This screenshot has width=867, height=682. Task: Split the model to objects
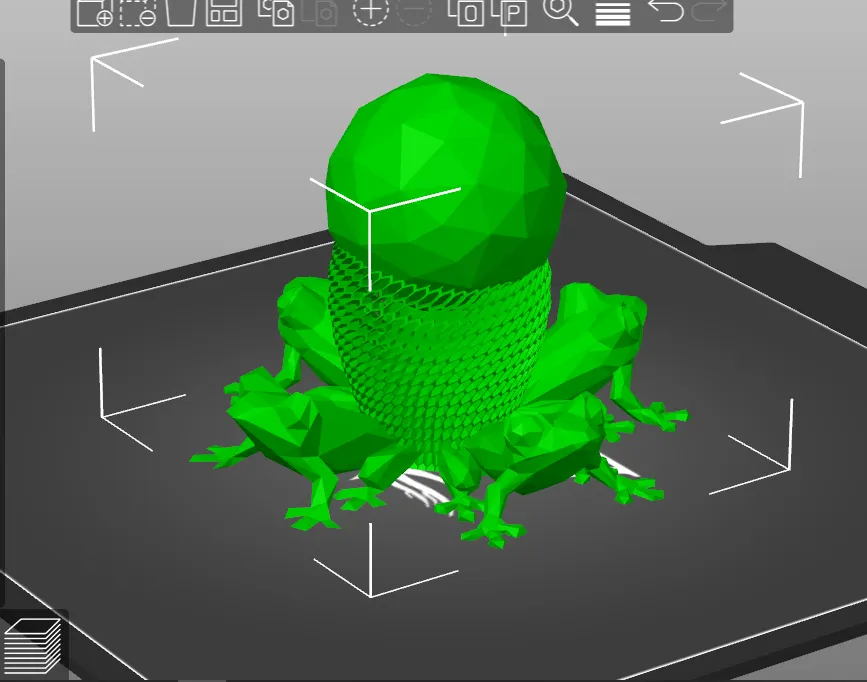click(470, 14)
